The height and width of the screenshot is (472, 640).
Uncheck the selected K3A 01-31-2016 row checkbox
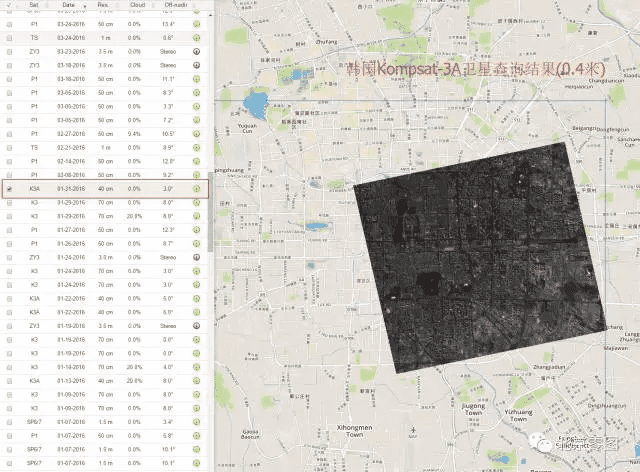tap(9, 189)
